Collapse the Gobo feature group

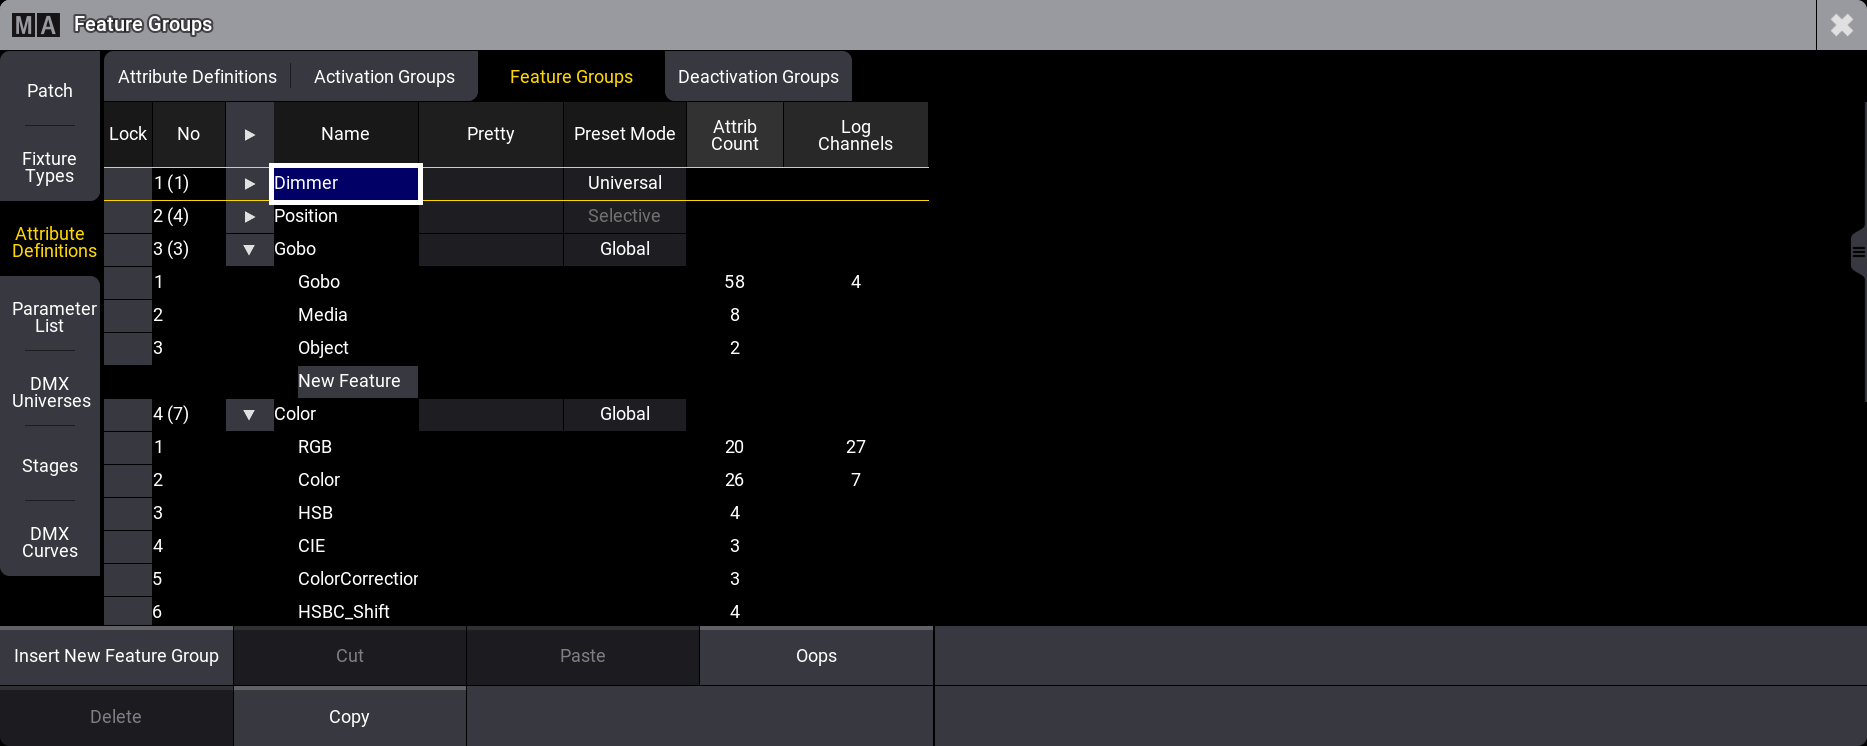point(249,250)
